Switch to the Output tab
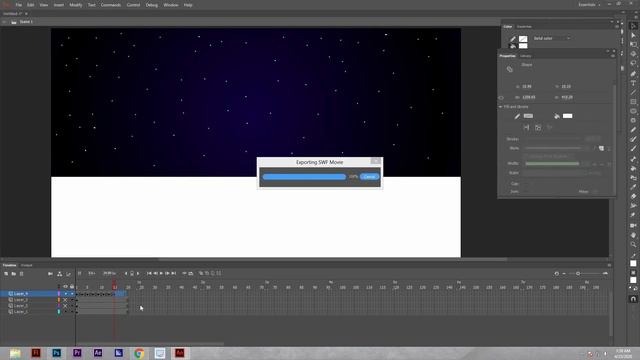The image size is (640, 360). click(27, 265)
